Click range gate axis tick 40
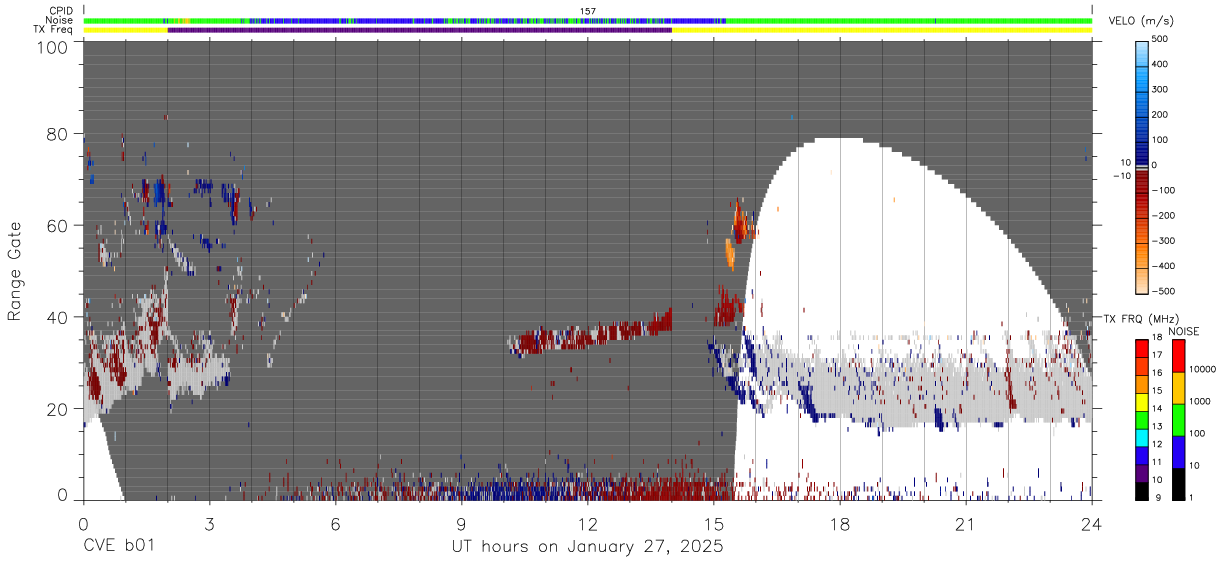This screenshot has height=567, width=1228. pyautogui.click(x=59, y=317)
